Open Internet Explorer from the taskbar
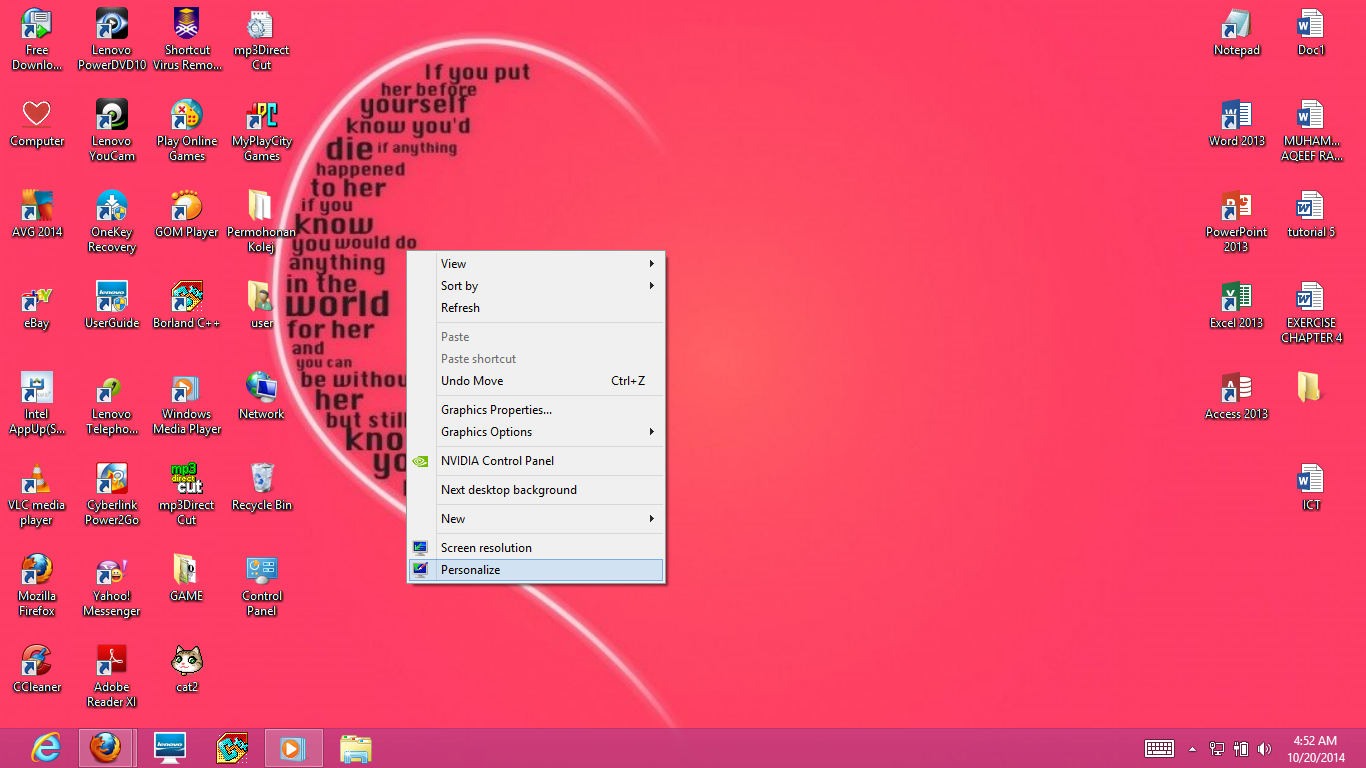This screenshot has width=1366, height=768. coord(46,748)
